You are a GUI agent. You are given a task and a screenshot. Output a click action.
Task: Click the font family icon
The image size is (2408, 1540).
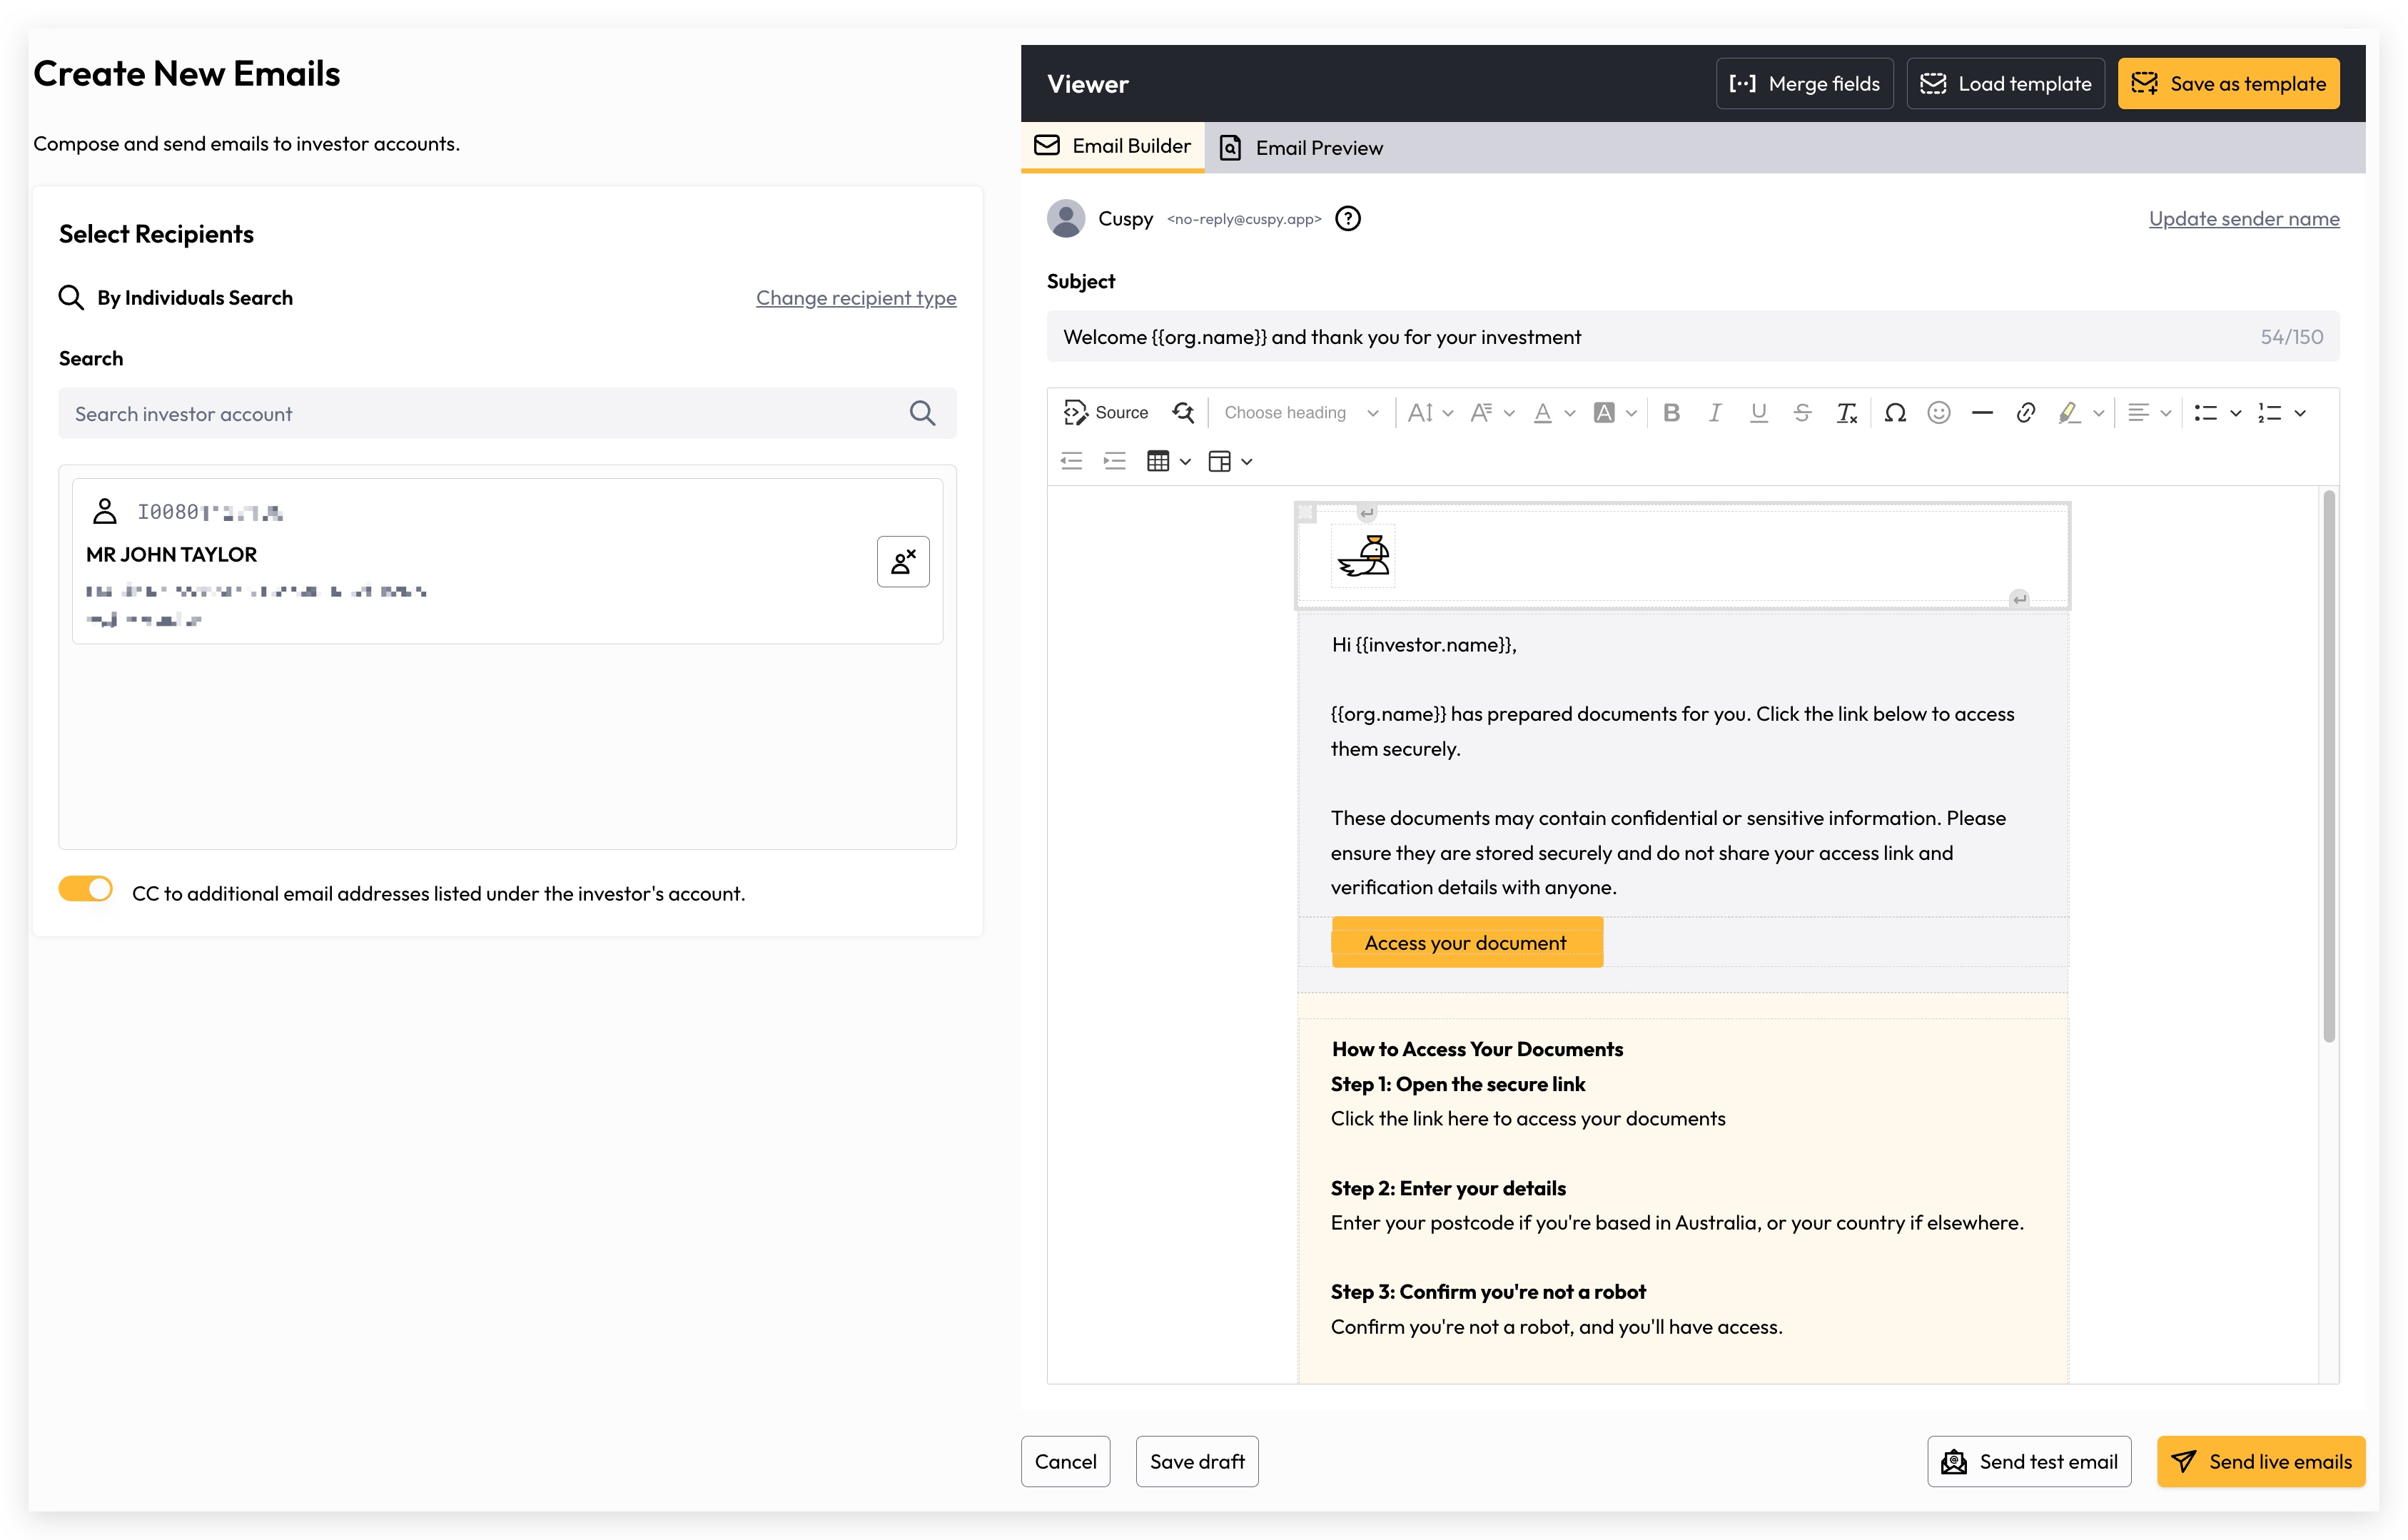coord(1482,412)
